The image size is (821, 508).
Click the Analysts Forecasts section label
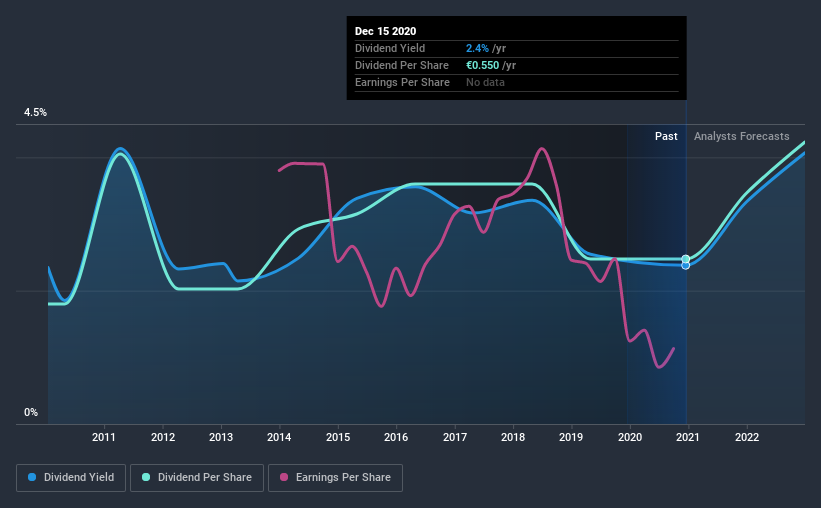[741, 136]
